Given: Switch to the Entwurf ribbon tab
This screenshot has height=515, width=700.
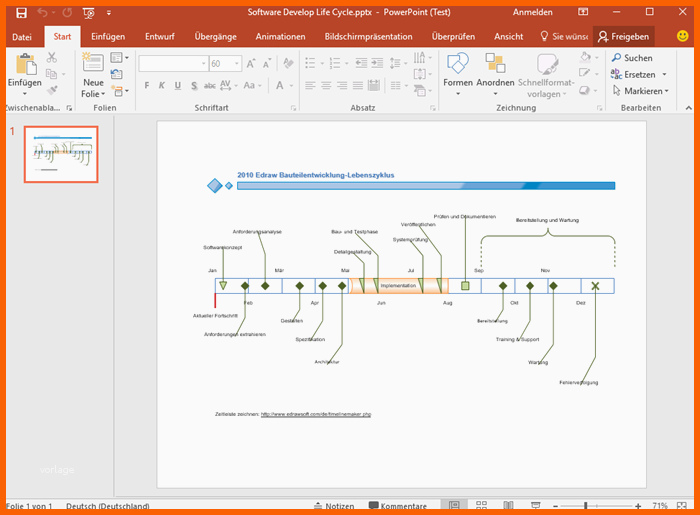Looking at the screenshot, I should (160, 37).
